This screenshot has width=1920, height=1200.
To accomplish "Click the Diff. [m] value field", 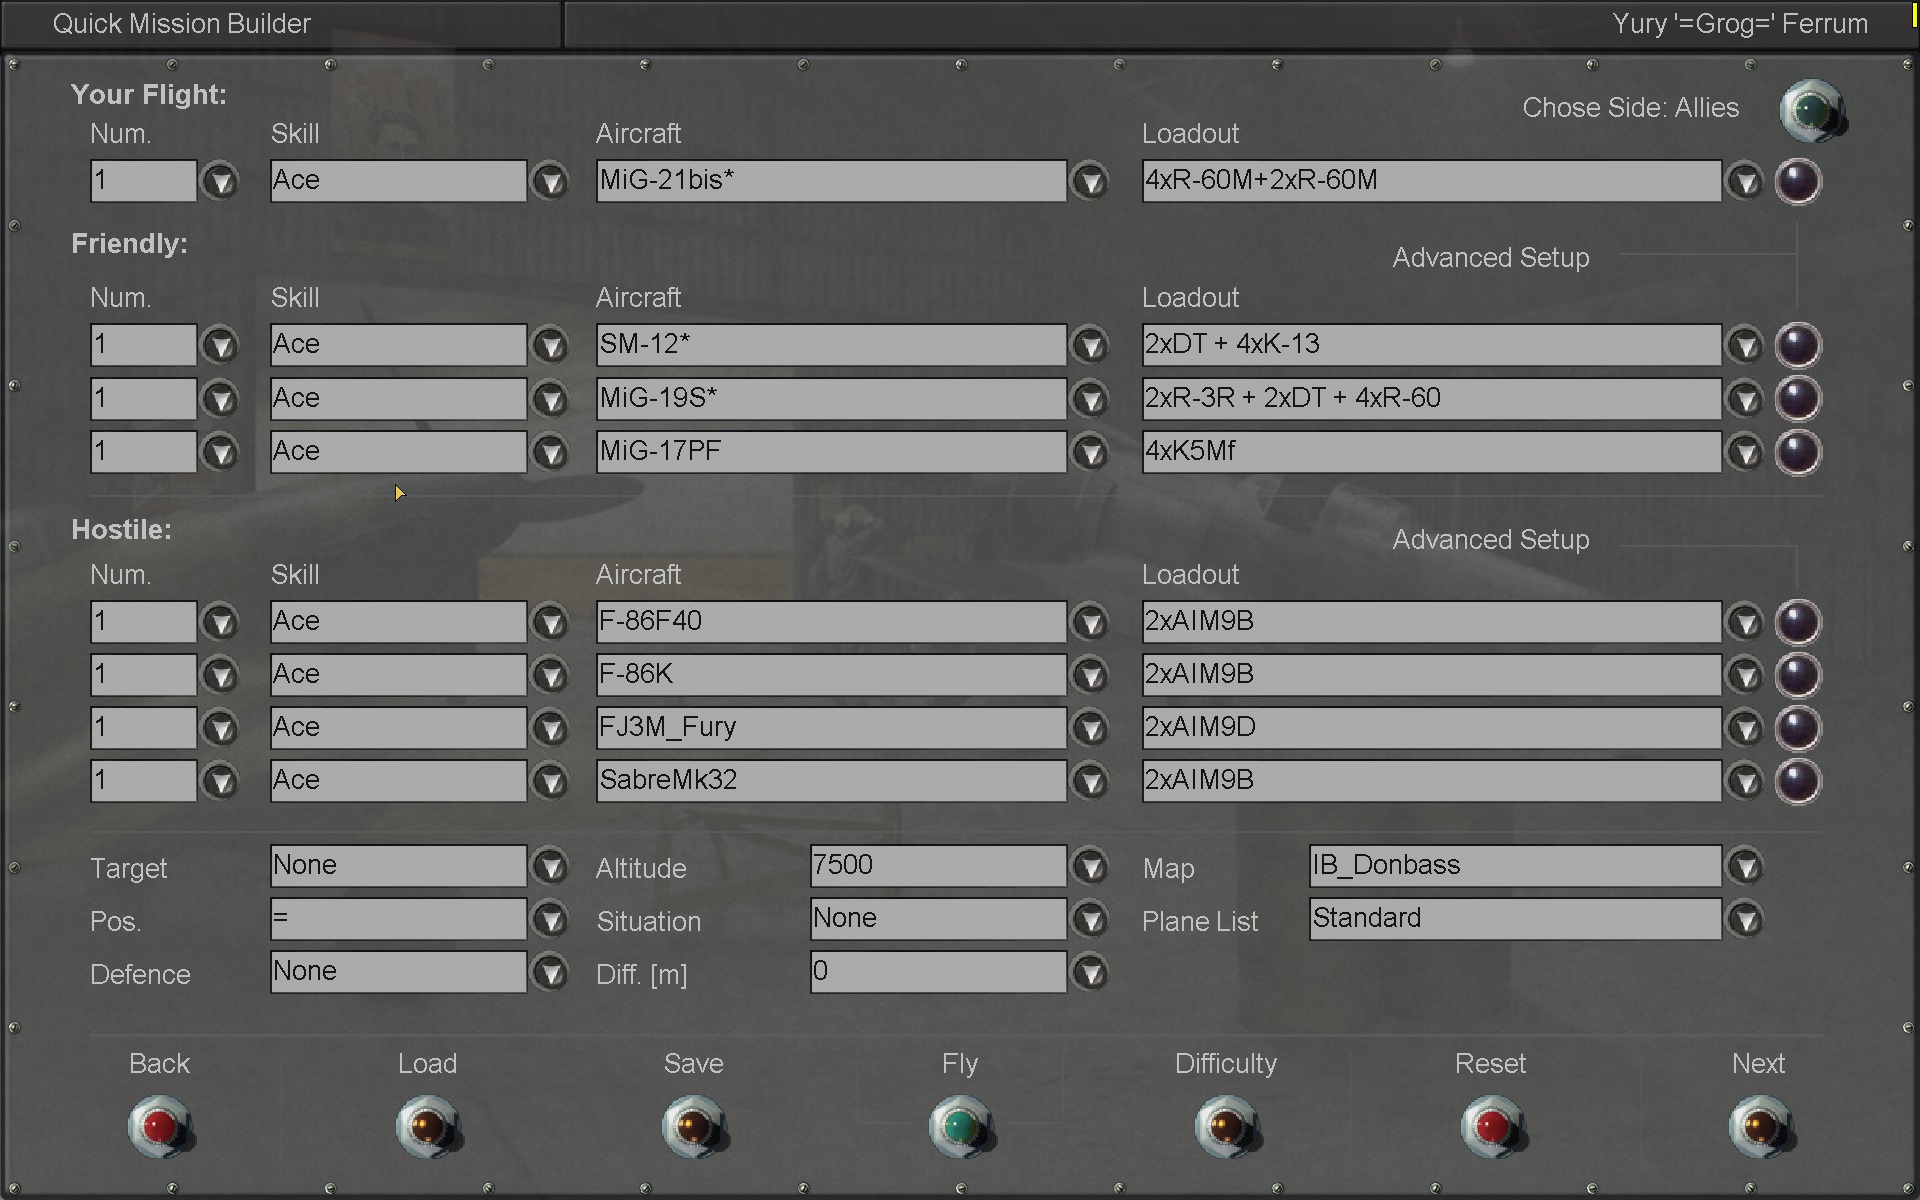I will 937,972.
